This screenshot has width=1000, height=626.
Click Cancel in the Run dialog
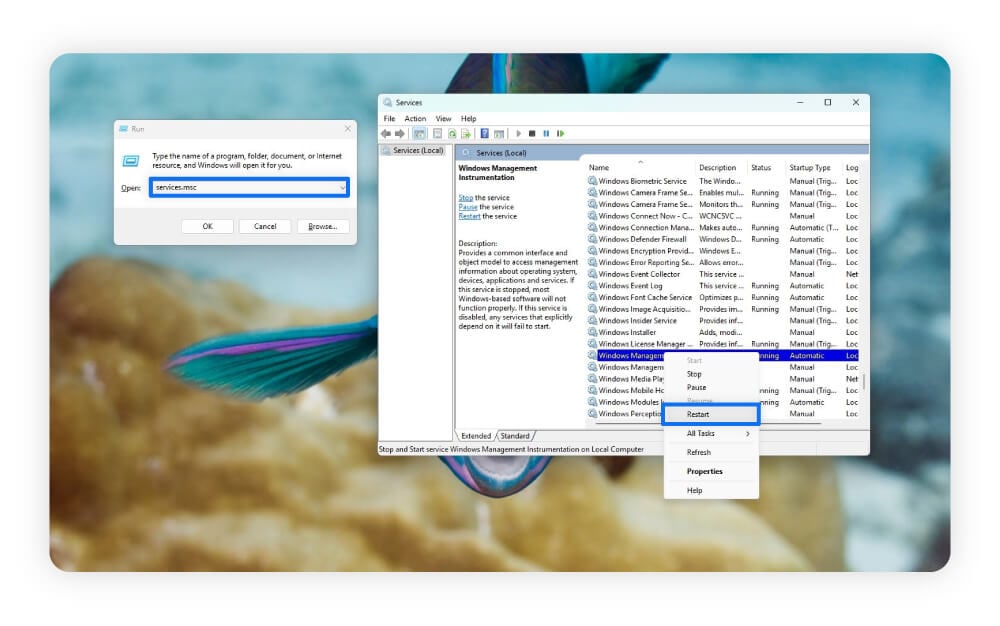click(x=265, y=226)
